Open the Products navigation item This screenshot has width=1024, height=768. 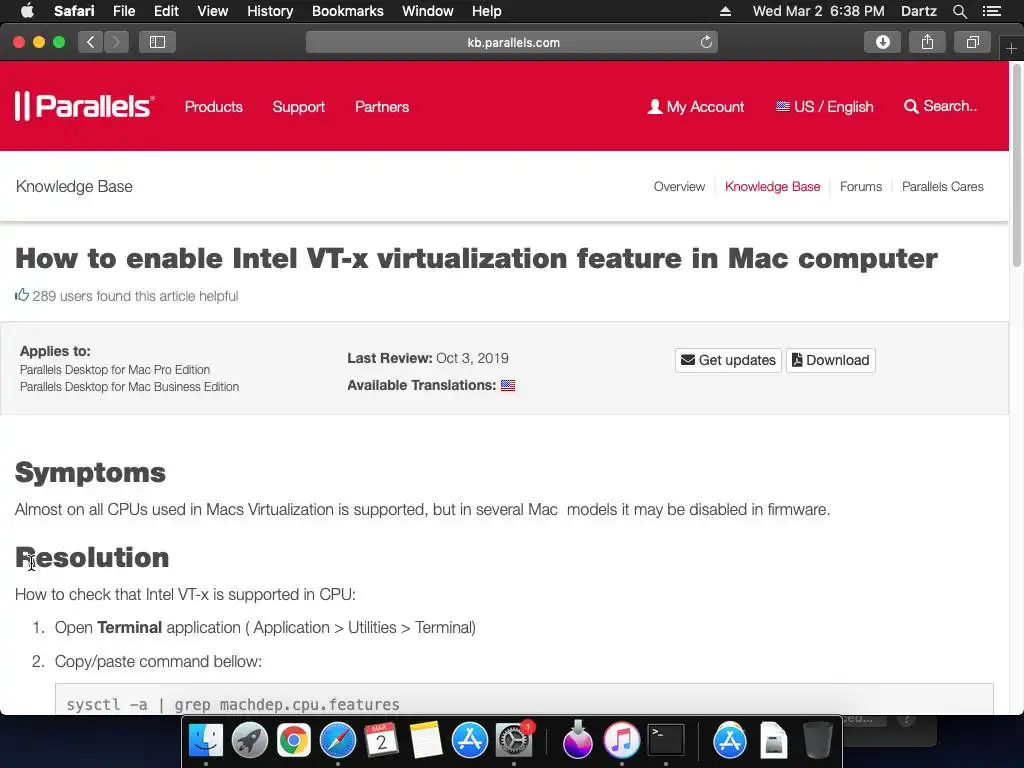(x=214, y=106)
